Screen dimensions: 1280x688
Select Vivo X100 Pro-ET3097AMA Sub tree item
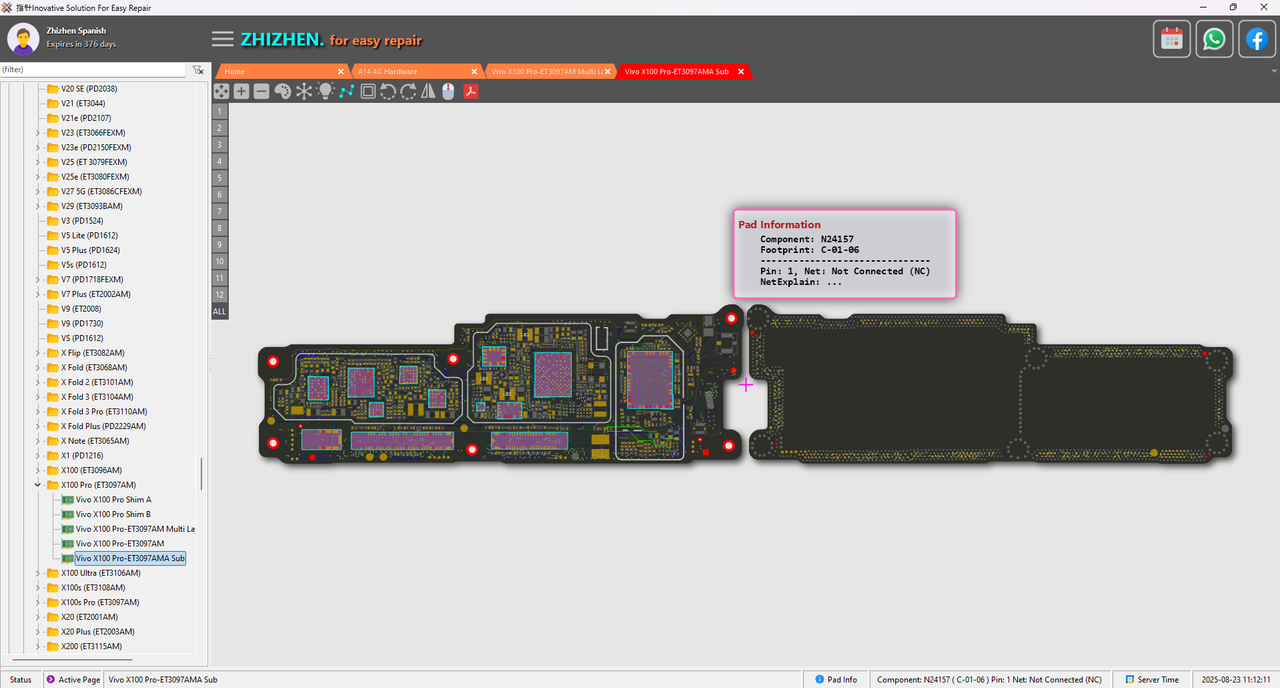click(x=130, y=558)
